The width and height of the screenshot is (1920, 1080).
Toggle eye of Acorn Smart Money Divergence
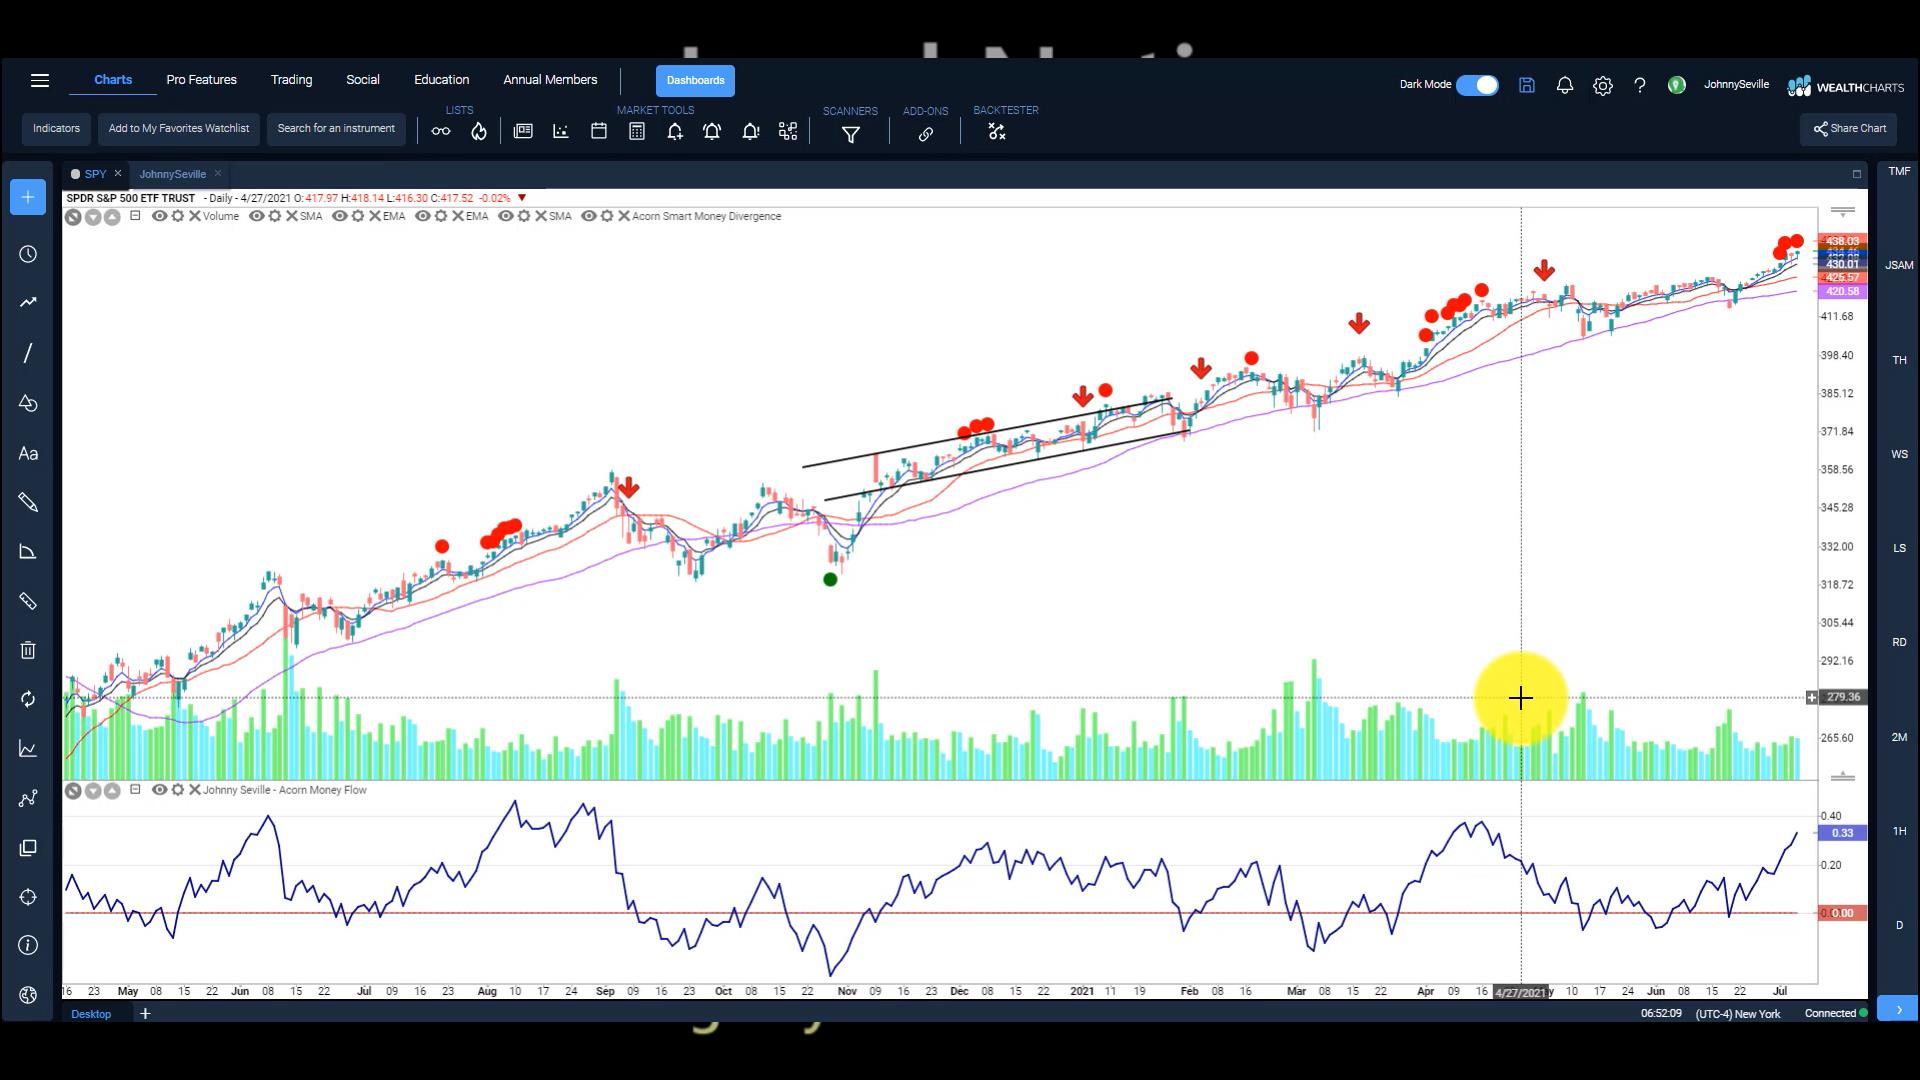pyautogui.click(x=589, y=216)
